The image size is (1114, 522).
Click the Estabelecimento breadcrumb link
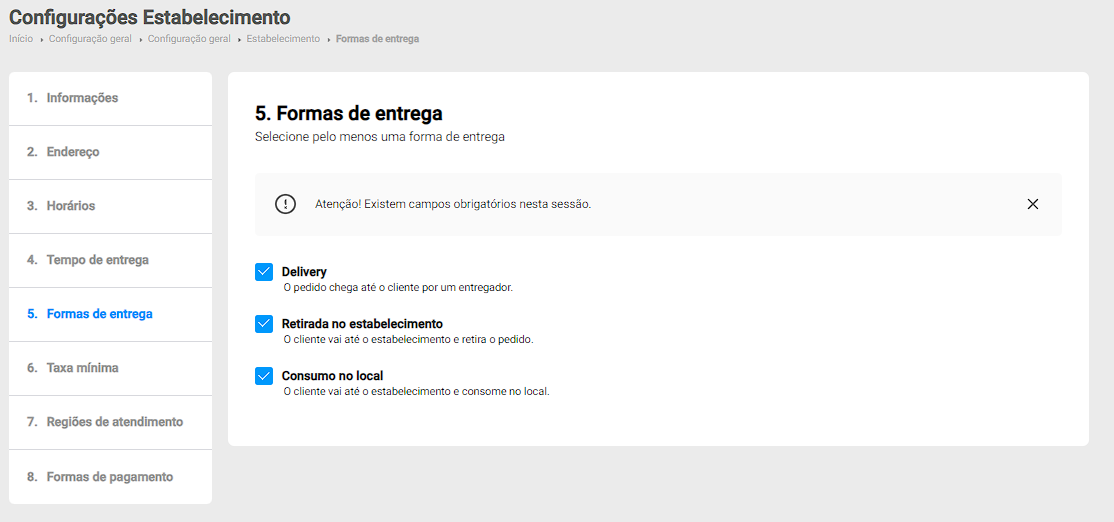pyautogui.click(x=283, y=39)
